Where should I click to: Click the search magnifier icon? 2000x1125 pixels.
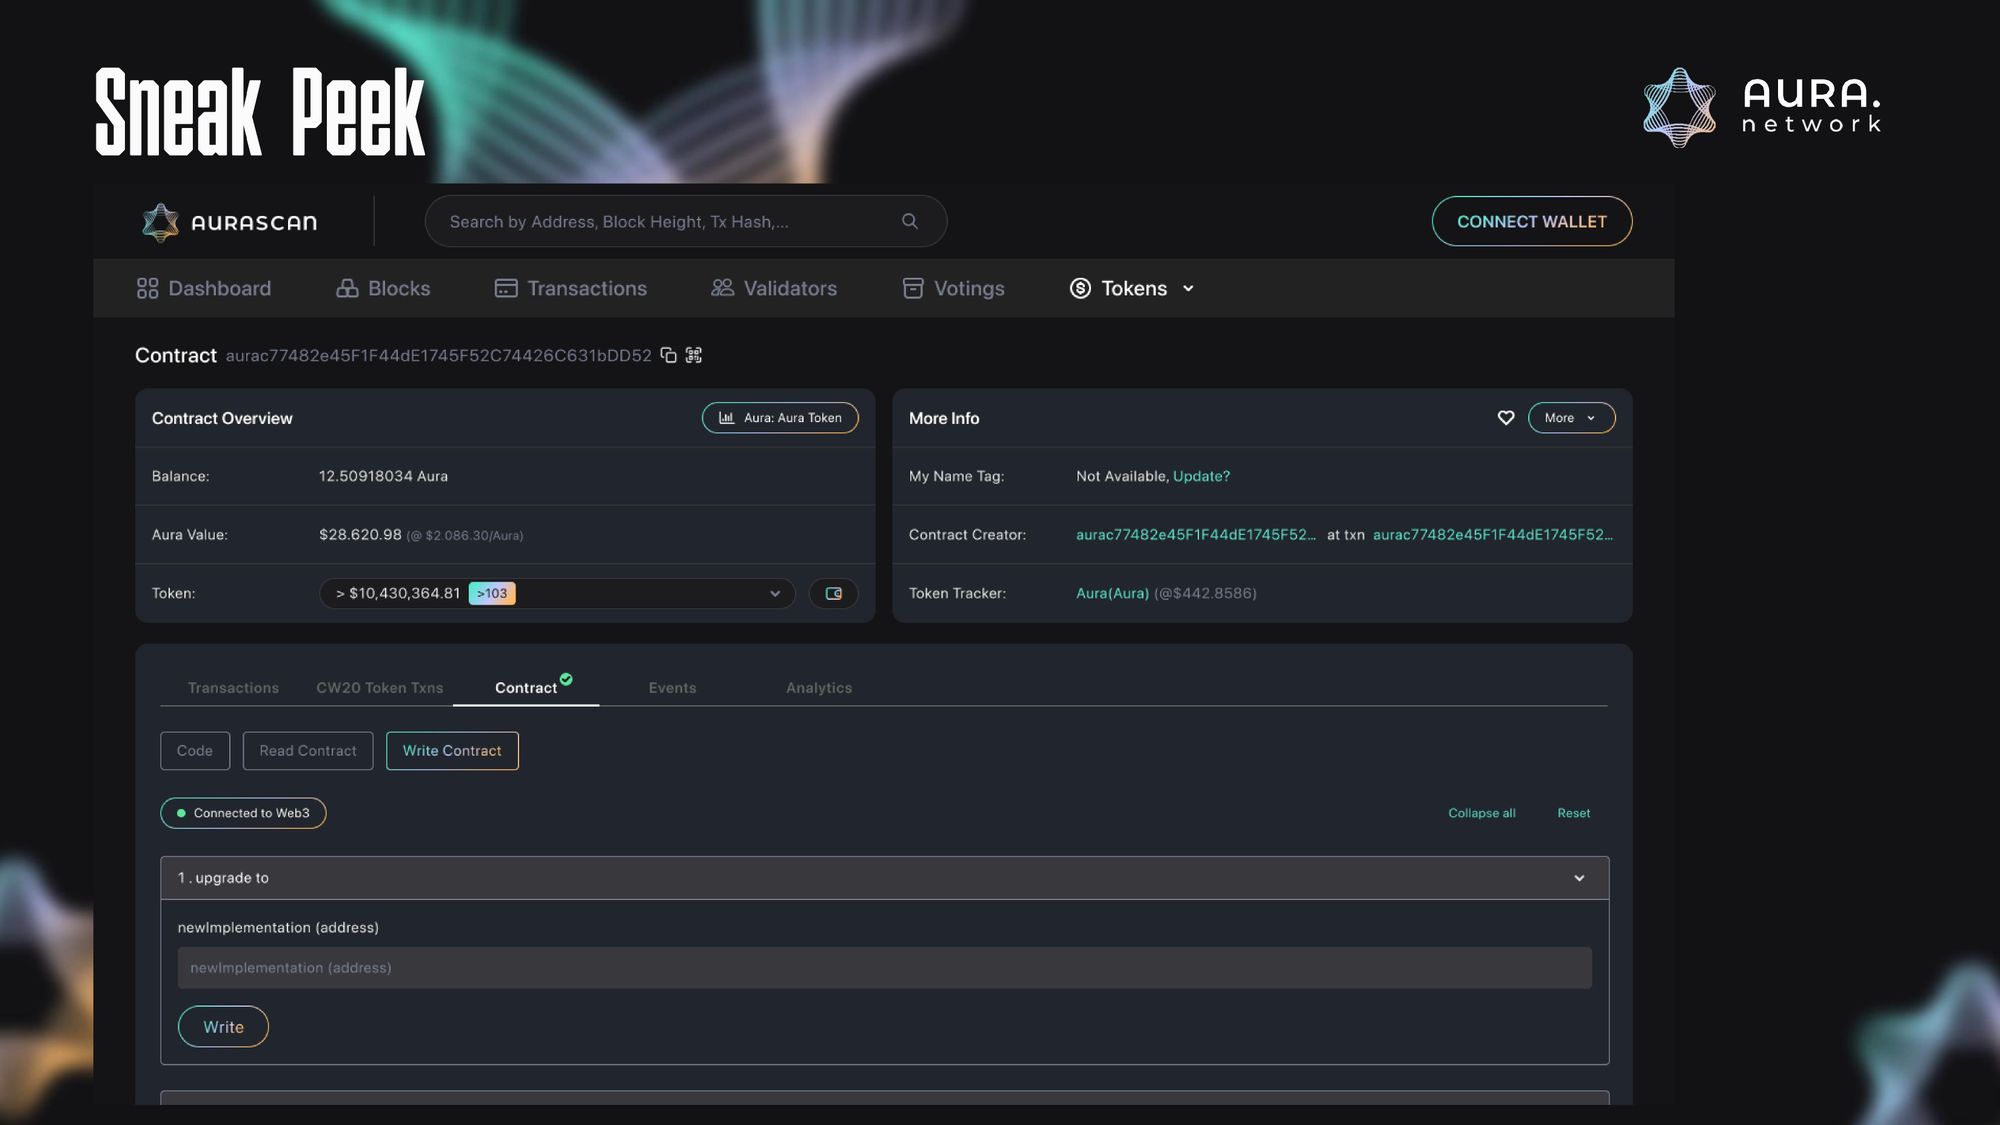pos(909,221)
